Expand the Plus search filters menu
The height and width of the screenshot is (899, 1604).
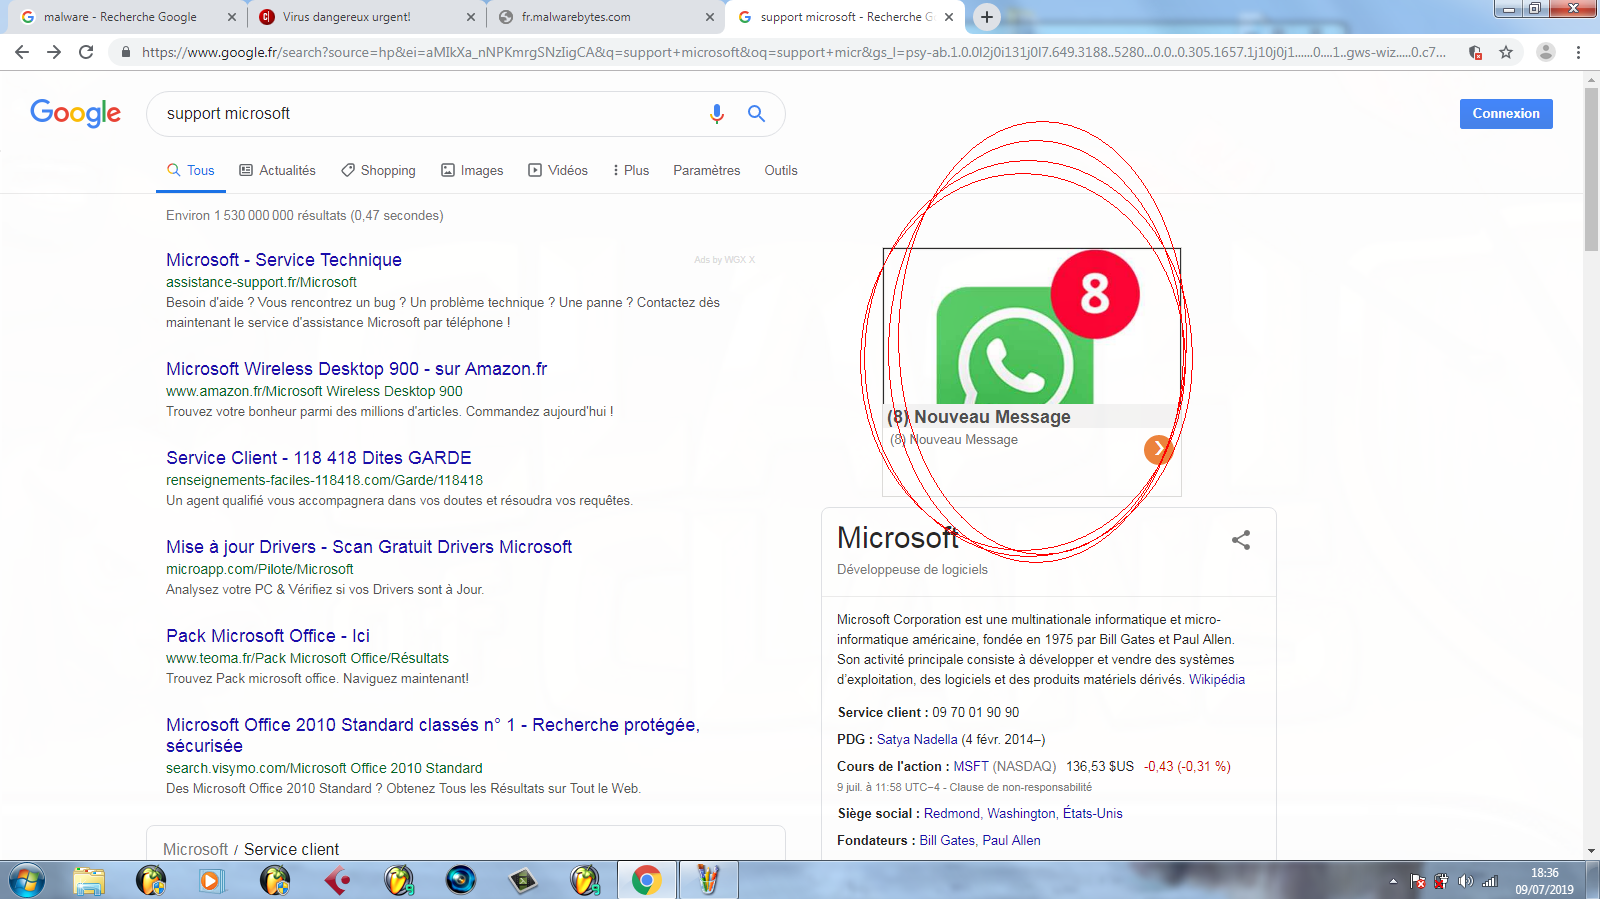pos(631,171)
